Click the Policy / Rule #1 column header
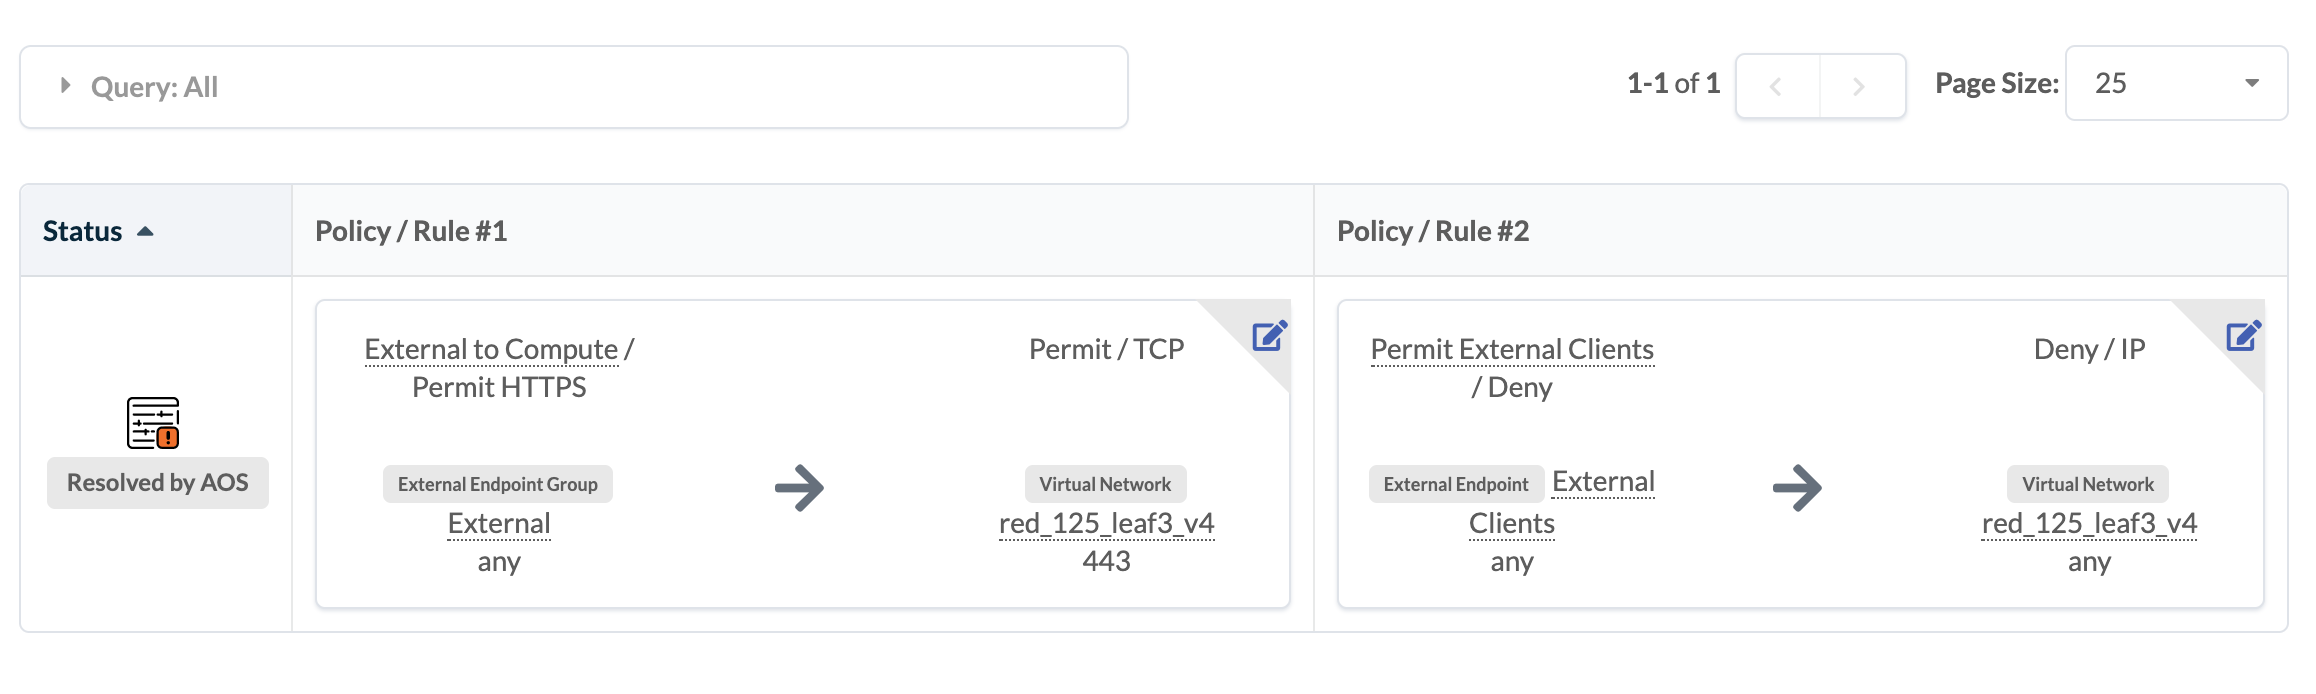Image resolution: width=2316 pixels, height=694 pixels. coord(411,231)
